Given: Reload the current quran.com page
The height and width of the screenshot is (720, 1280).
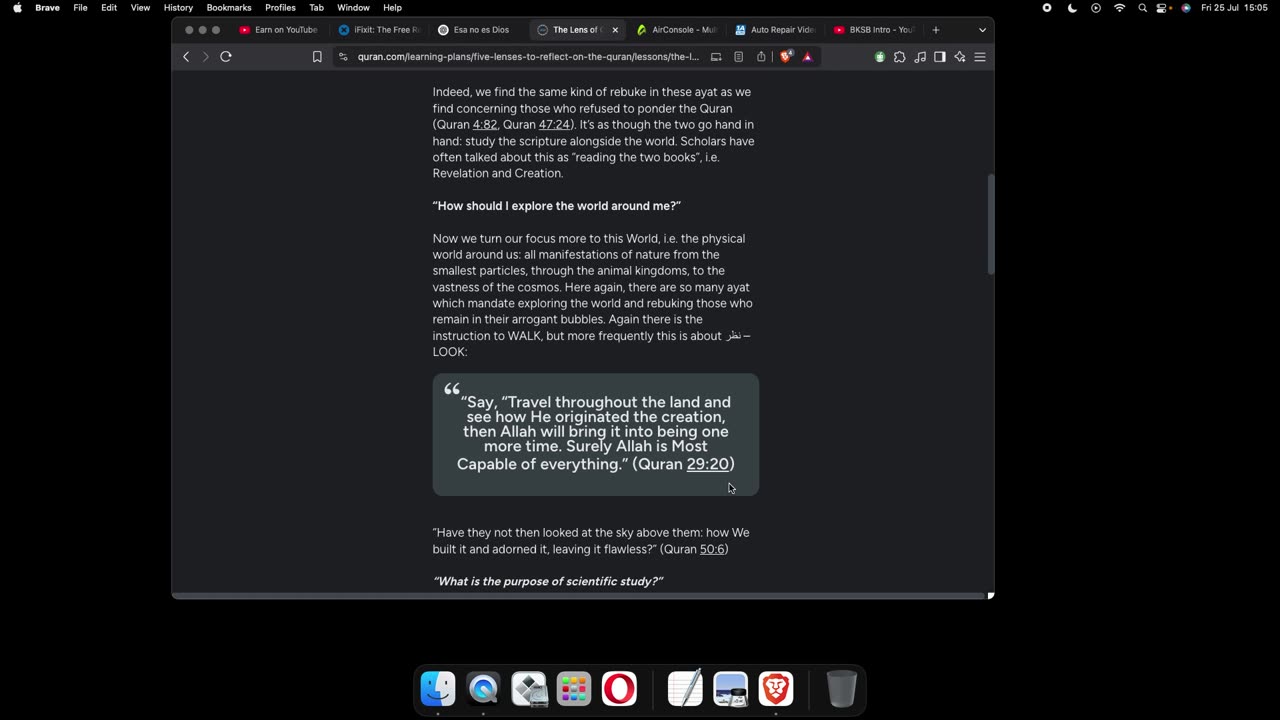Looking at the screenshot, I should (x=226, y=57).
